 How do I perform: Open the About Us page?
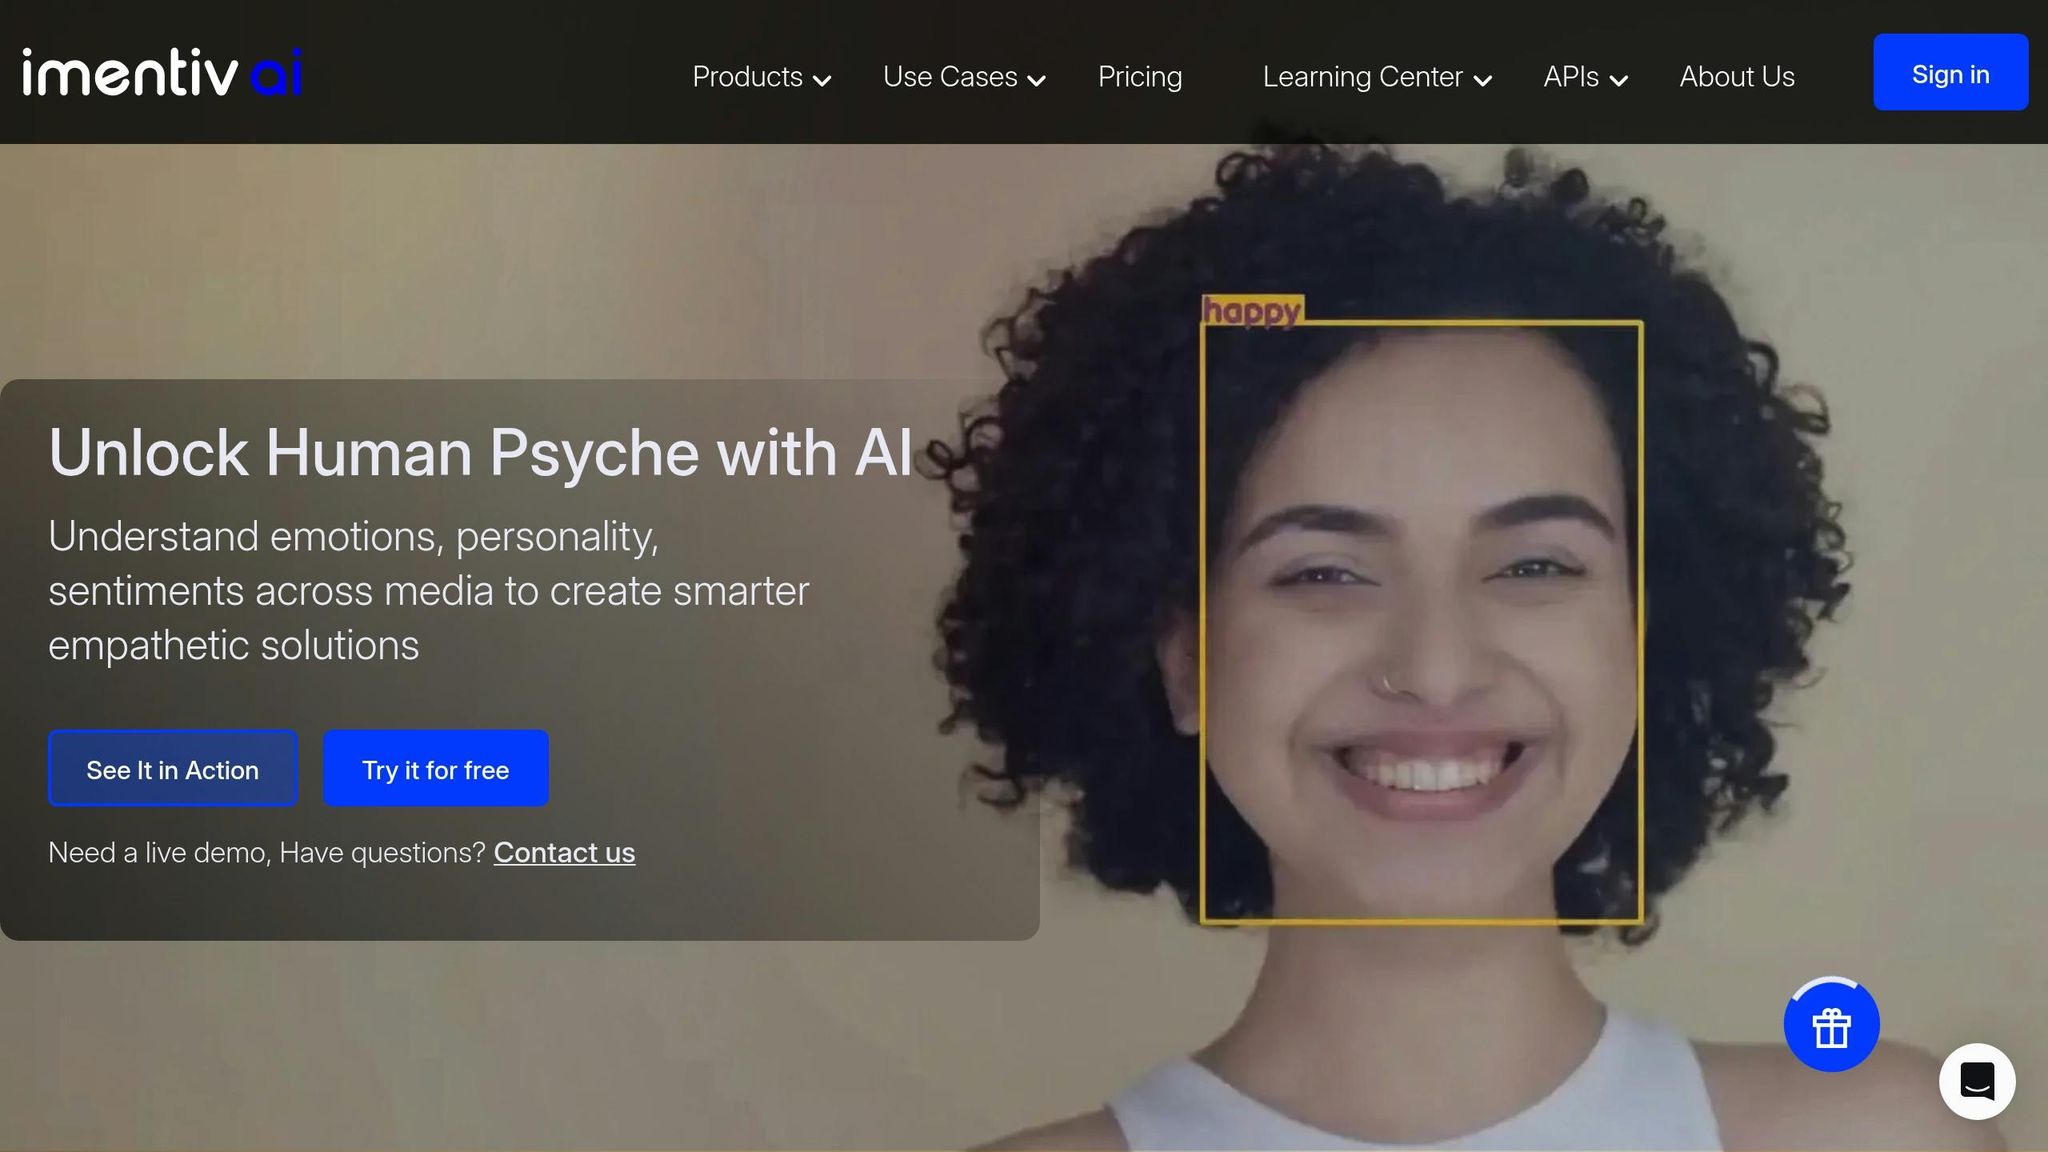(x=1736, y=77)
